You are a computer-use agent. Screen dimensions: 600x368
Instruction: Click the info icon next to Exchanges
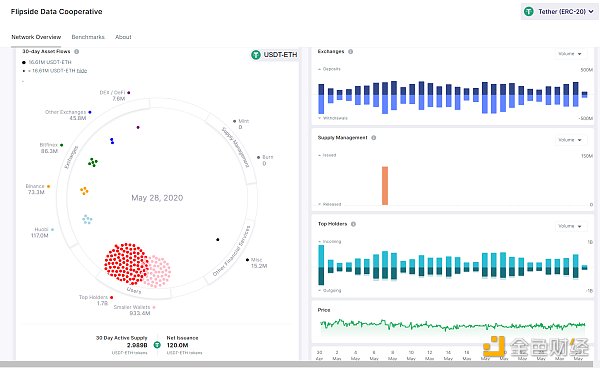(351, 52)
